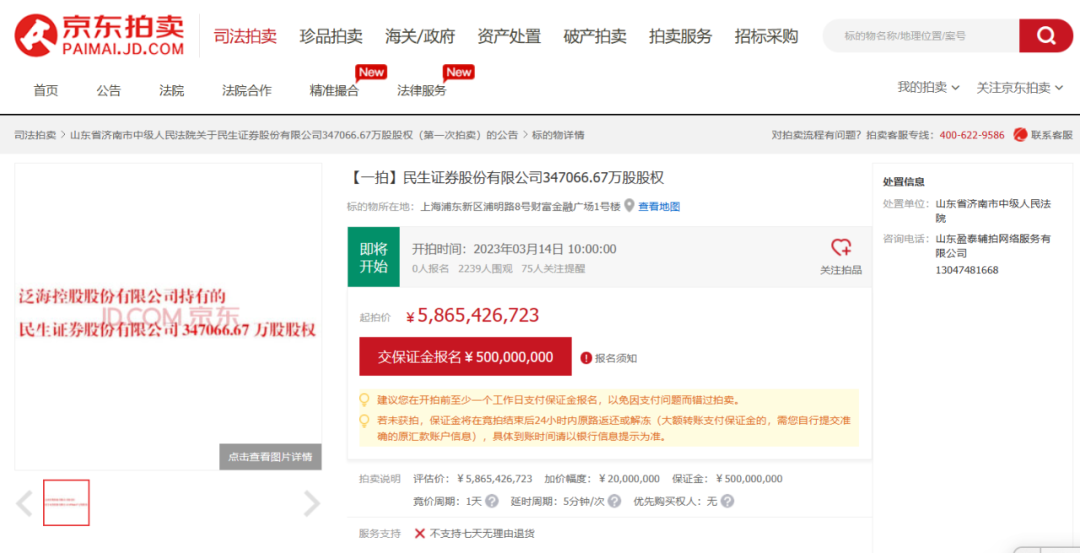1080x553 pixels.
Task: Click 点击查看图片详情 button on image
Action: (271, 457)
